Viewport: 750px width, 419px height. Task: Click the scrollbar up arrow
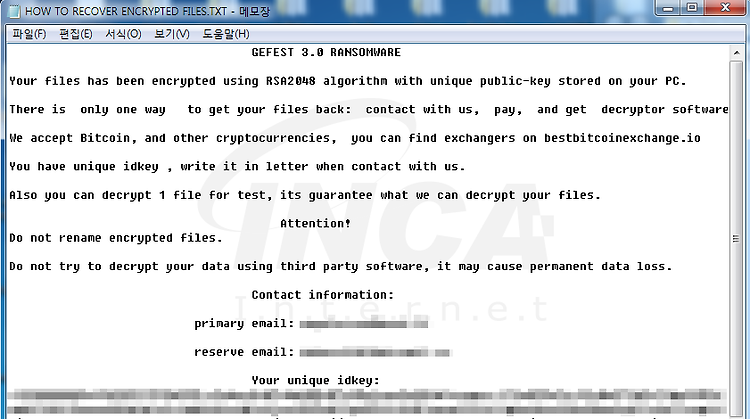[736, 53]
